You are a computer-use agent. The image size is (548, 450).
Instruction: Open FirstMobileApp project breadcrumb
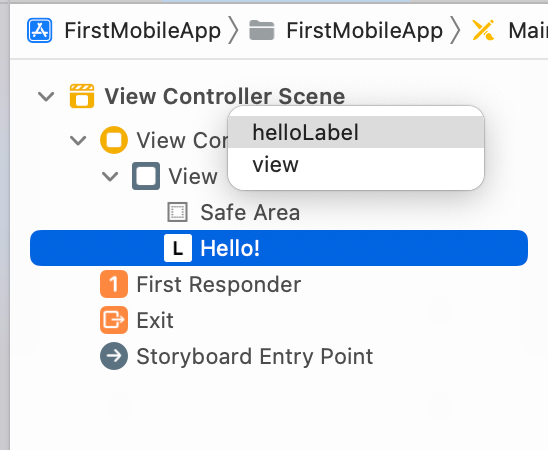tap(143, 31)
